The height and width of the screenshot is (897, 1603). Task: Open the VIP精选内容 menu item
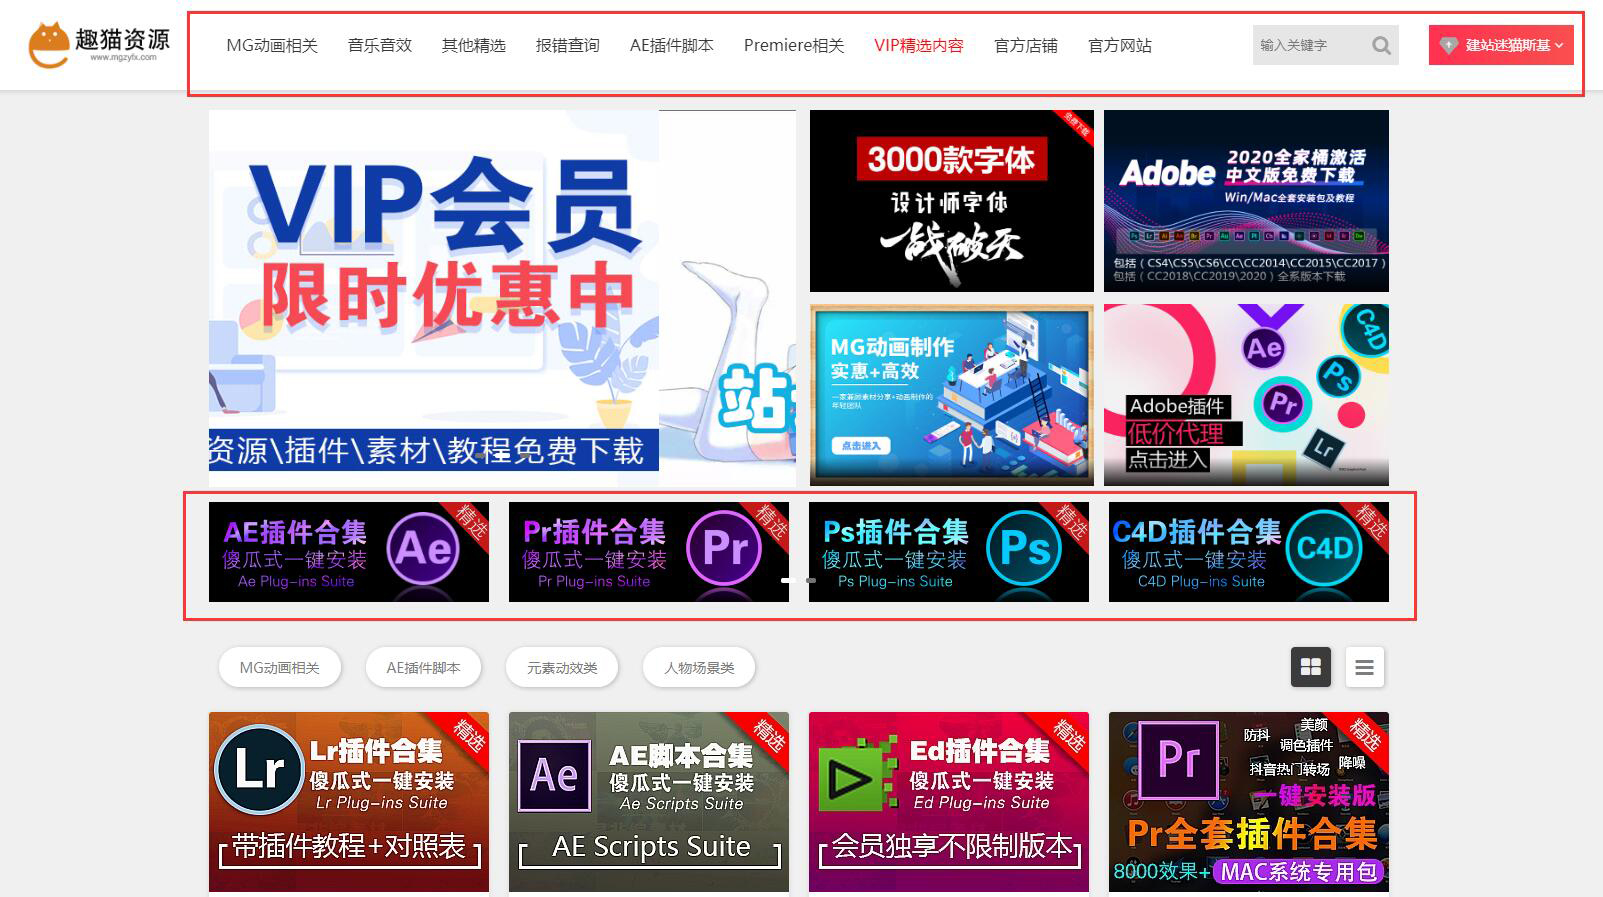[918, 46]
